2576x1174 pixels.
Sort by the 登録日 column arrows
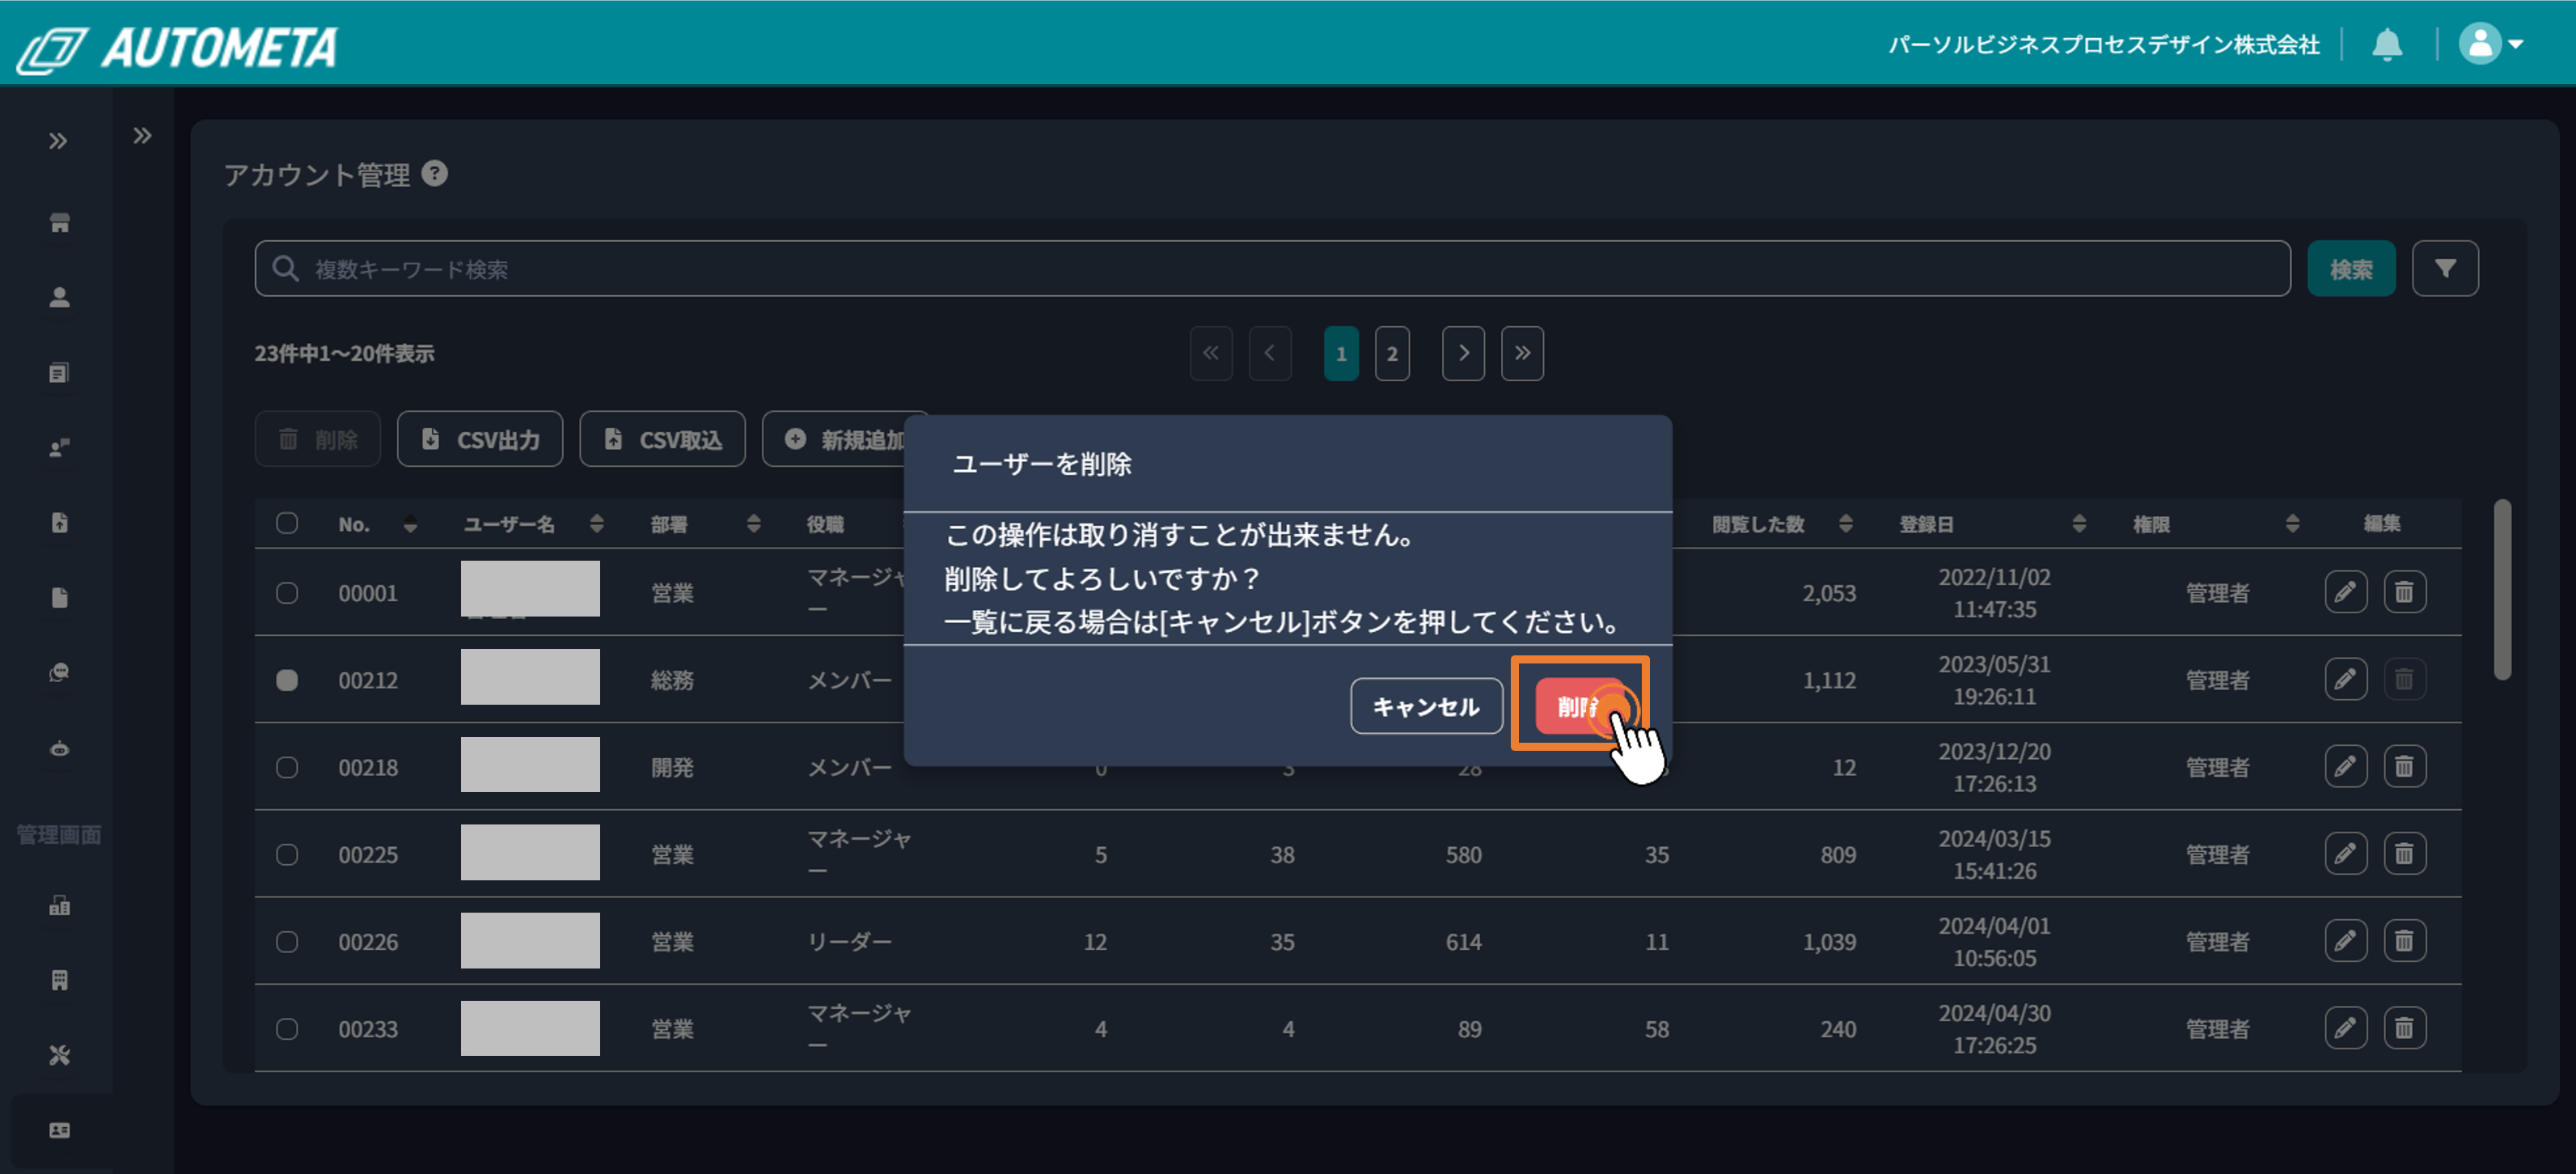point(2078,524)
